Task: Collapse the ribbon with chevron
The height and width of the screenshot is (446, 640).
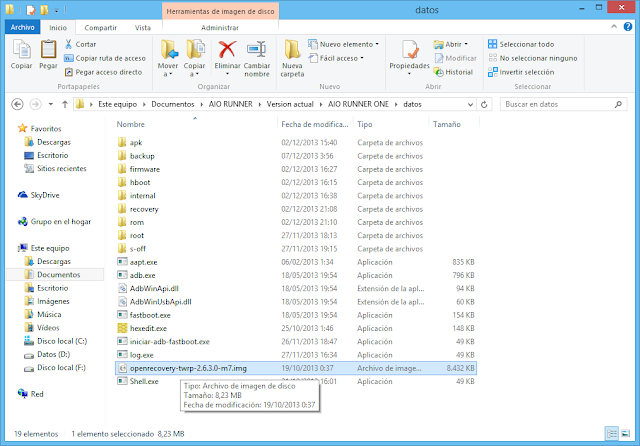Action: [x=614, y=27]
